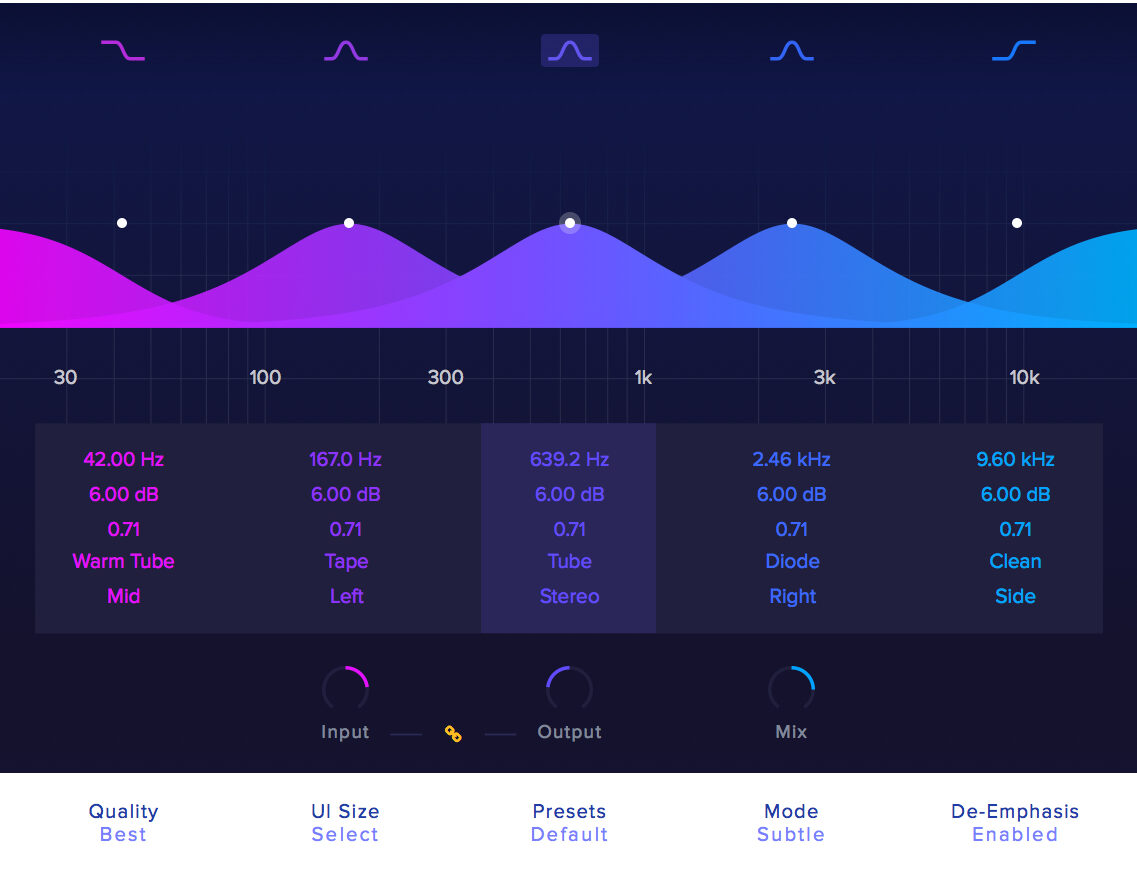Click the 6.00 dB gain under 167.0 Hz
This screenshot has width=1137, height=878.
coord(345,494)
